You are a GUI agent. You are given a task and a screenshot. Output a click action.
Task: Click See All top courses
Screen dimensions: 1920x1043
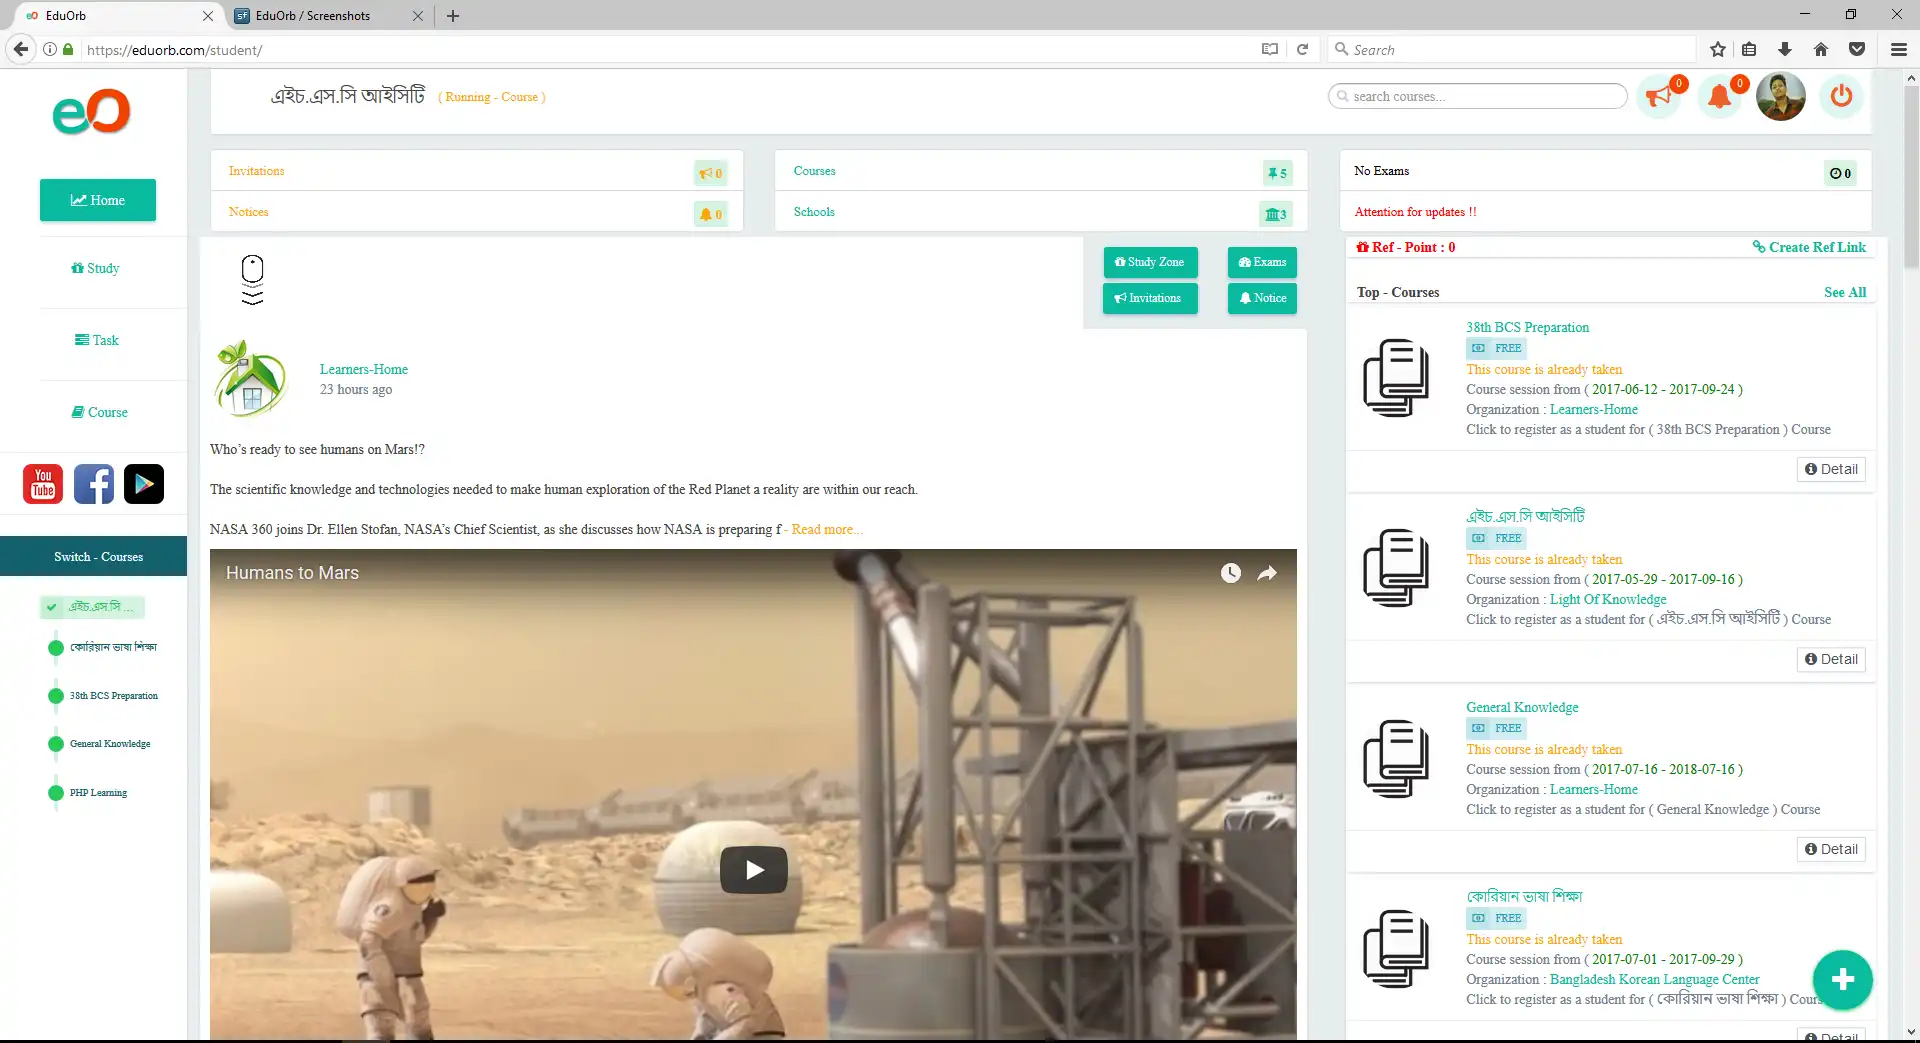click(1845, 292)
